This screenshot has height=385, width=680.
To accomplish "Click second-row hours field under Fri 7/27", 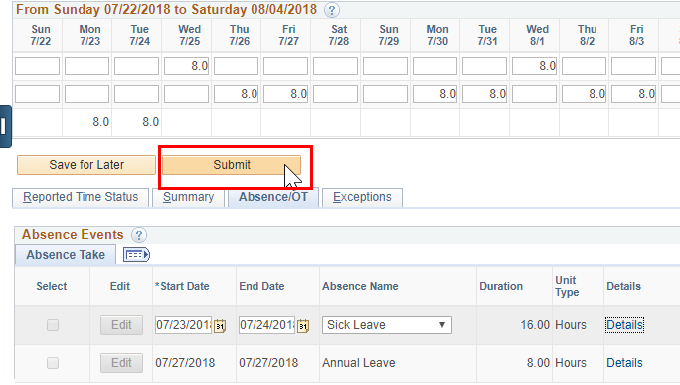I will [x=285, y=94].
